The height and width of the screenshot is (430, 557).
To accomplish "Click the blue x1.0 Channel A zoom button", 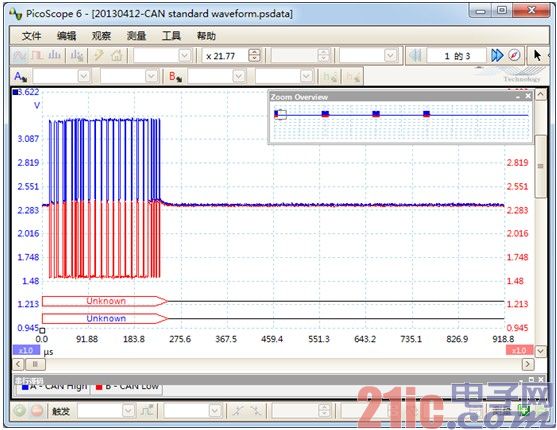I will (26, 350).
